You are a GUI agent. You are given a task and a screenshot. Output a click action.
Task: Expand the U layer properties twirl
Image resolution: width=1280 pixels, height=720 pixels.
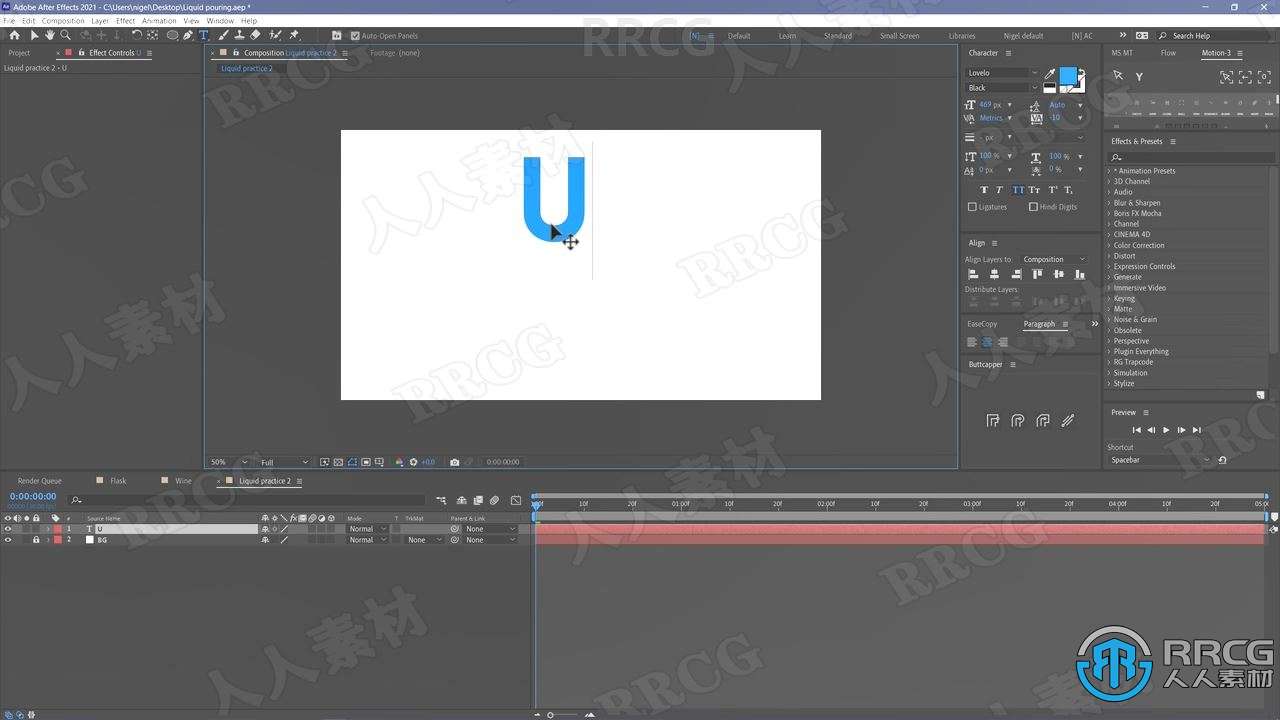[47, 529]
